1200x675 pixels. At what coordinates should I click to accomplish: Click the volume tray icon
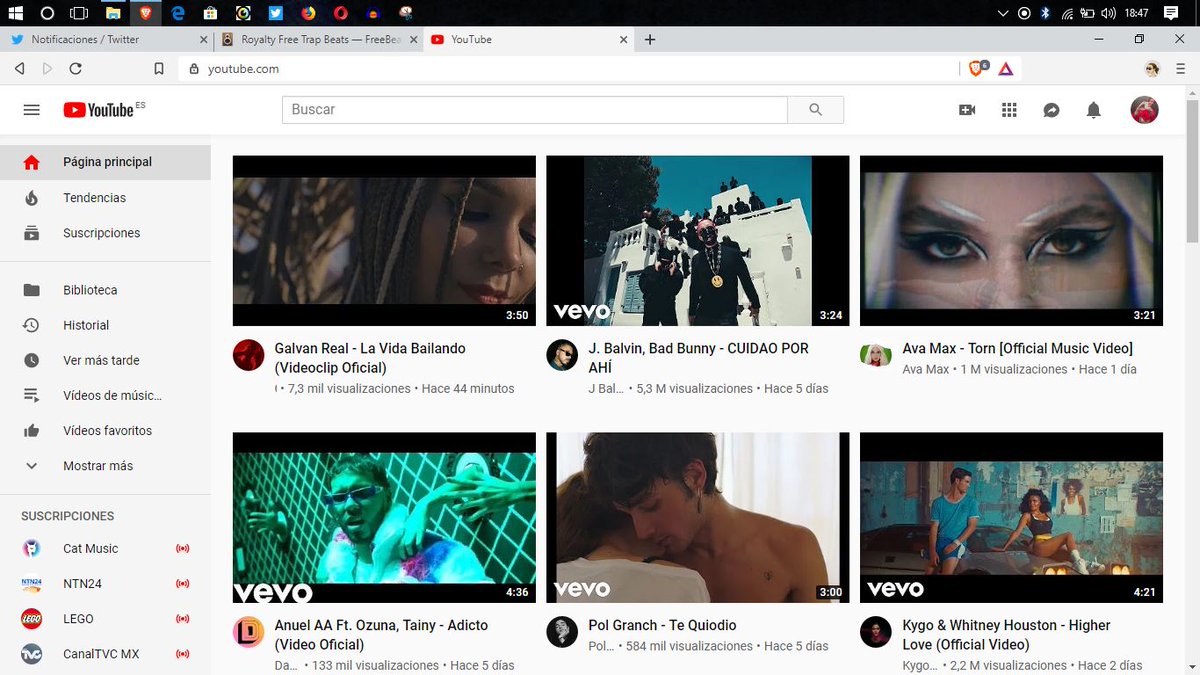click(1108, 13)
